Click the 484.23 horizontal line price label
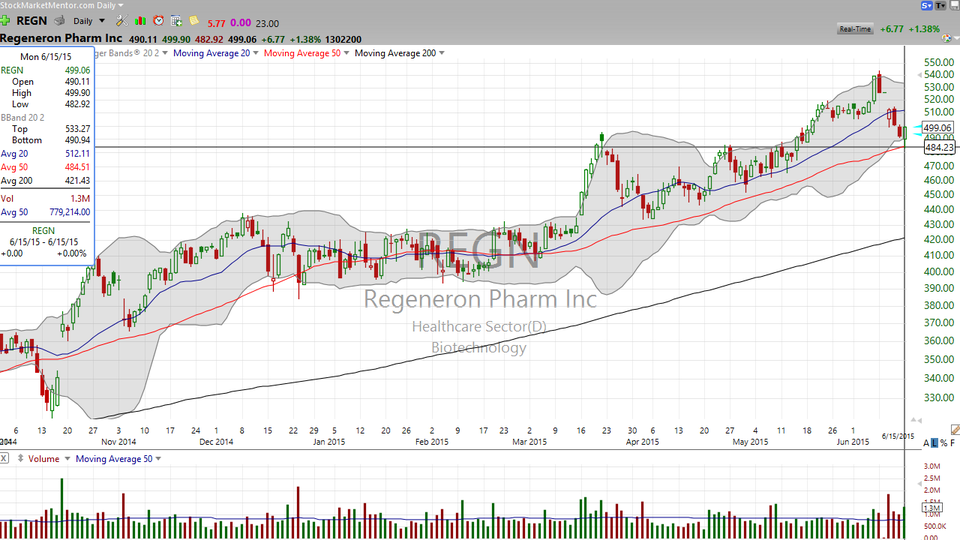960x540 pixels. coord(939,148)
